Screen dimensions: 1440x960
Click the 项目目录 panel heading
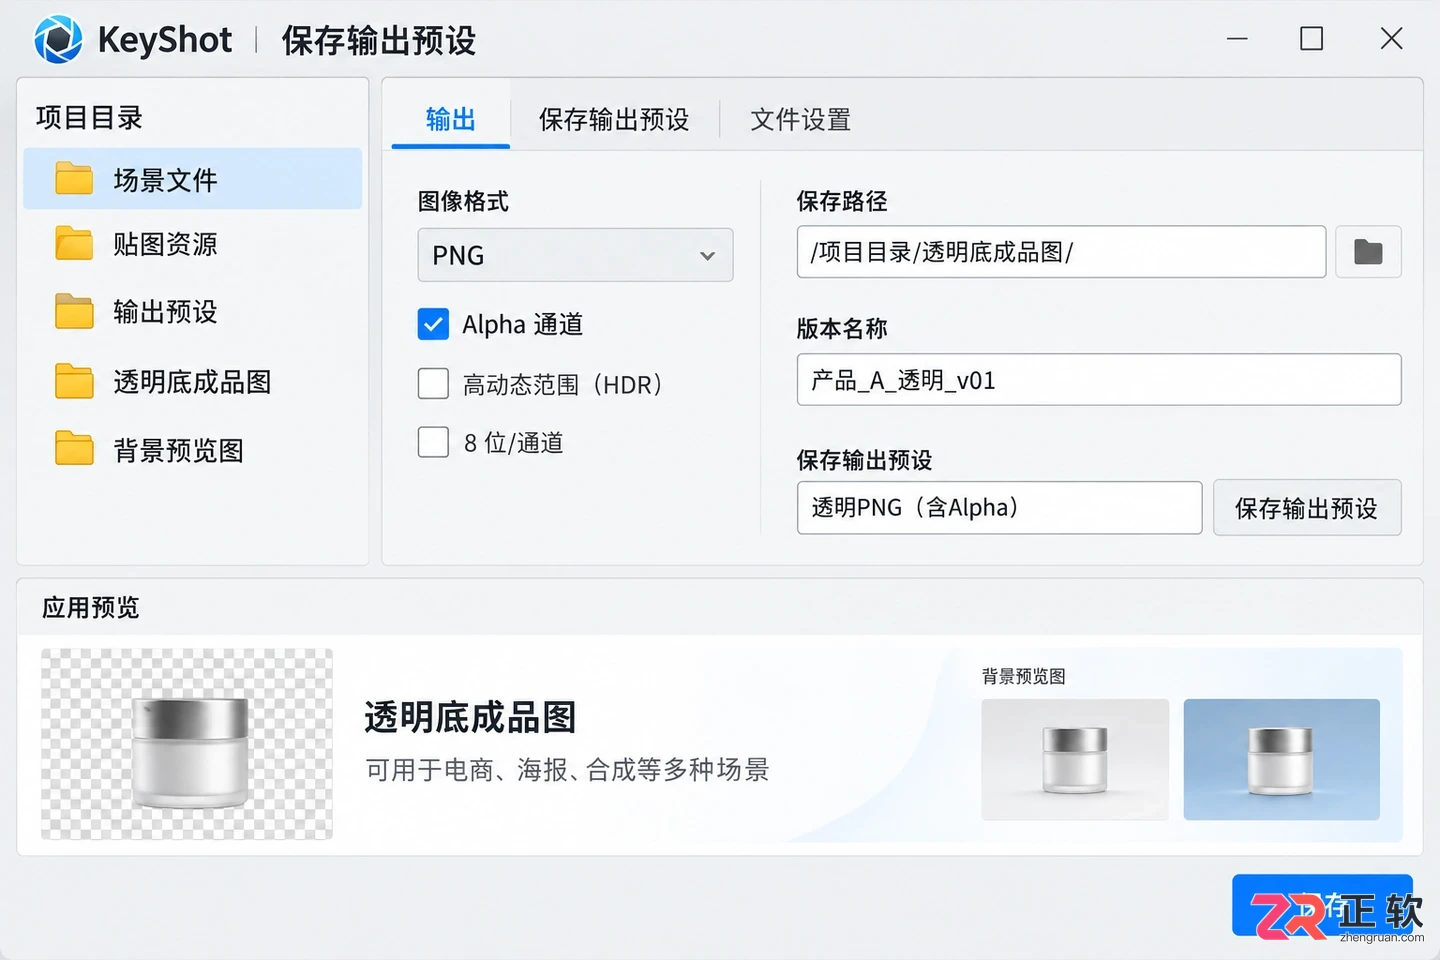(89, 117)
